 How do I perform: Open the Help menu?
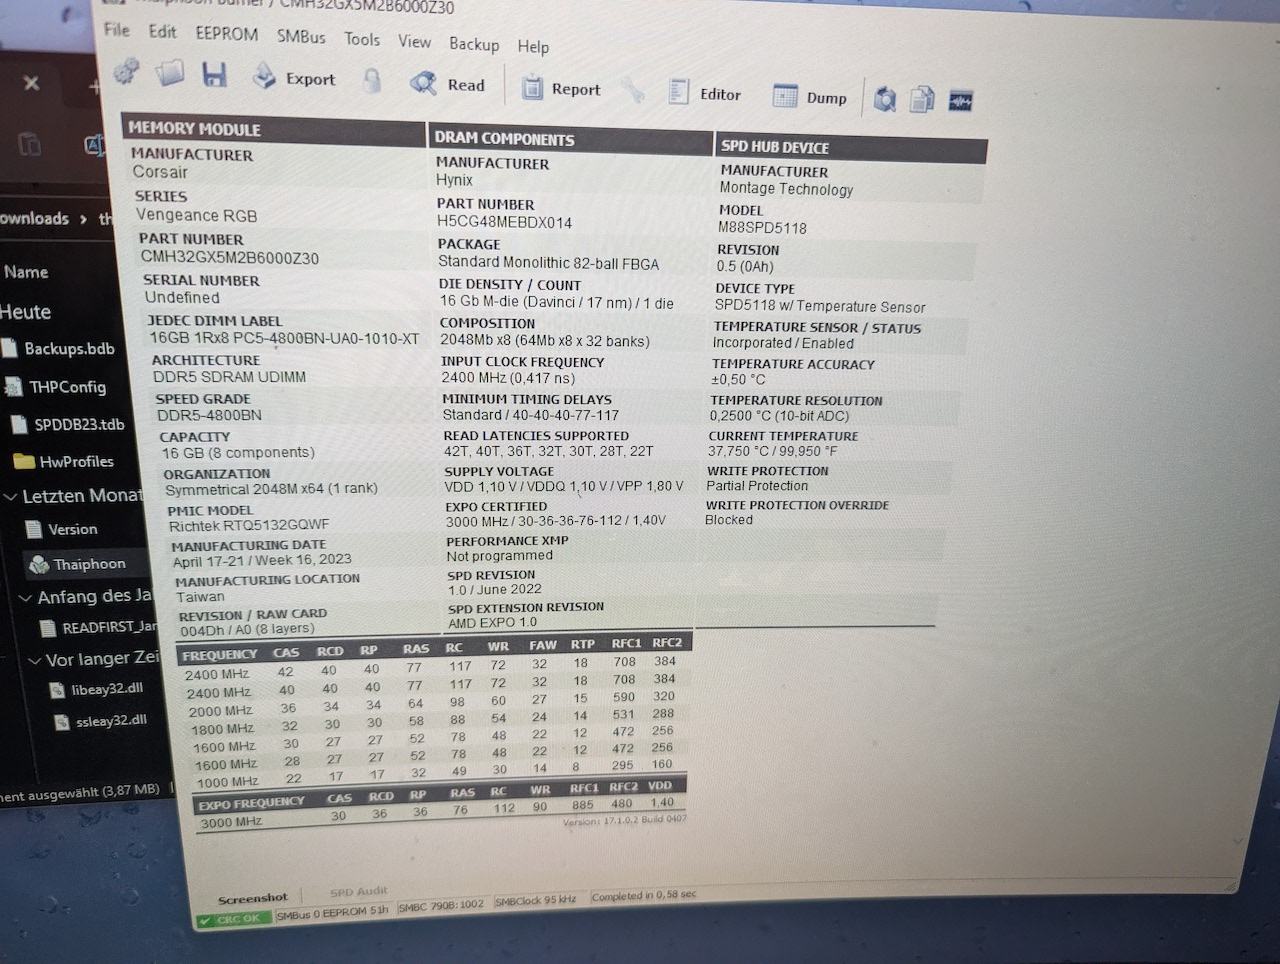[533, 46]
